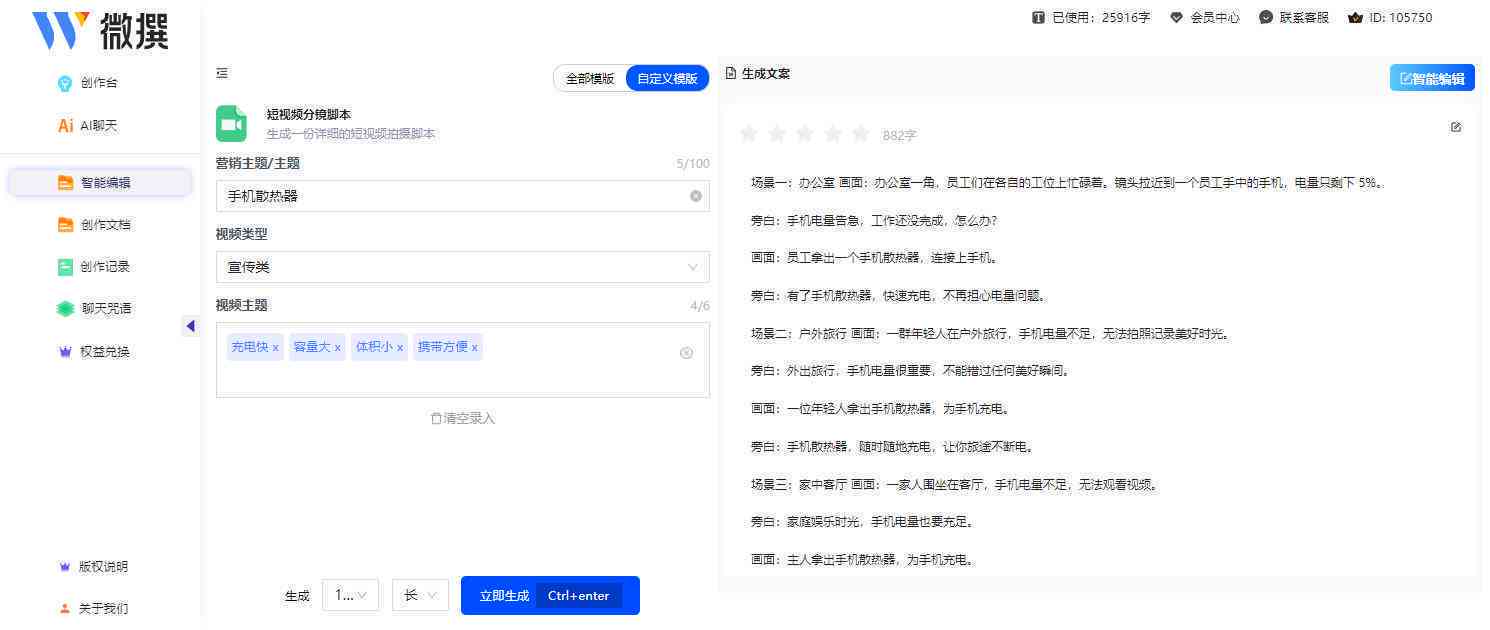
Task: Click the 已使用:25916字 text
Action: pyautogui.click(x=1101, y=17)
